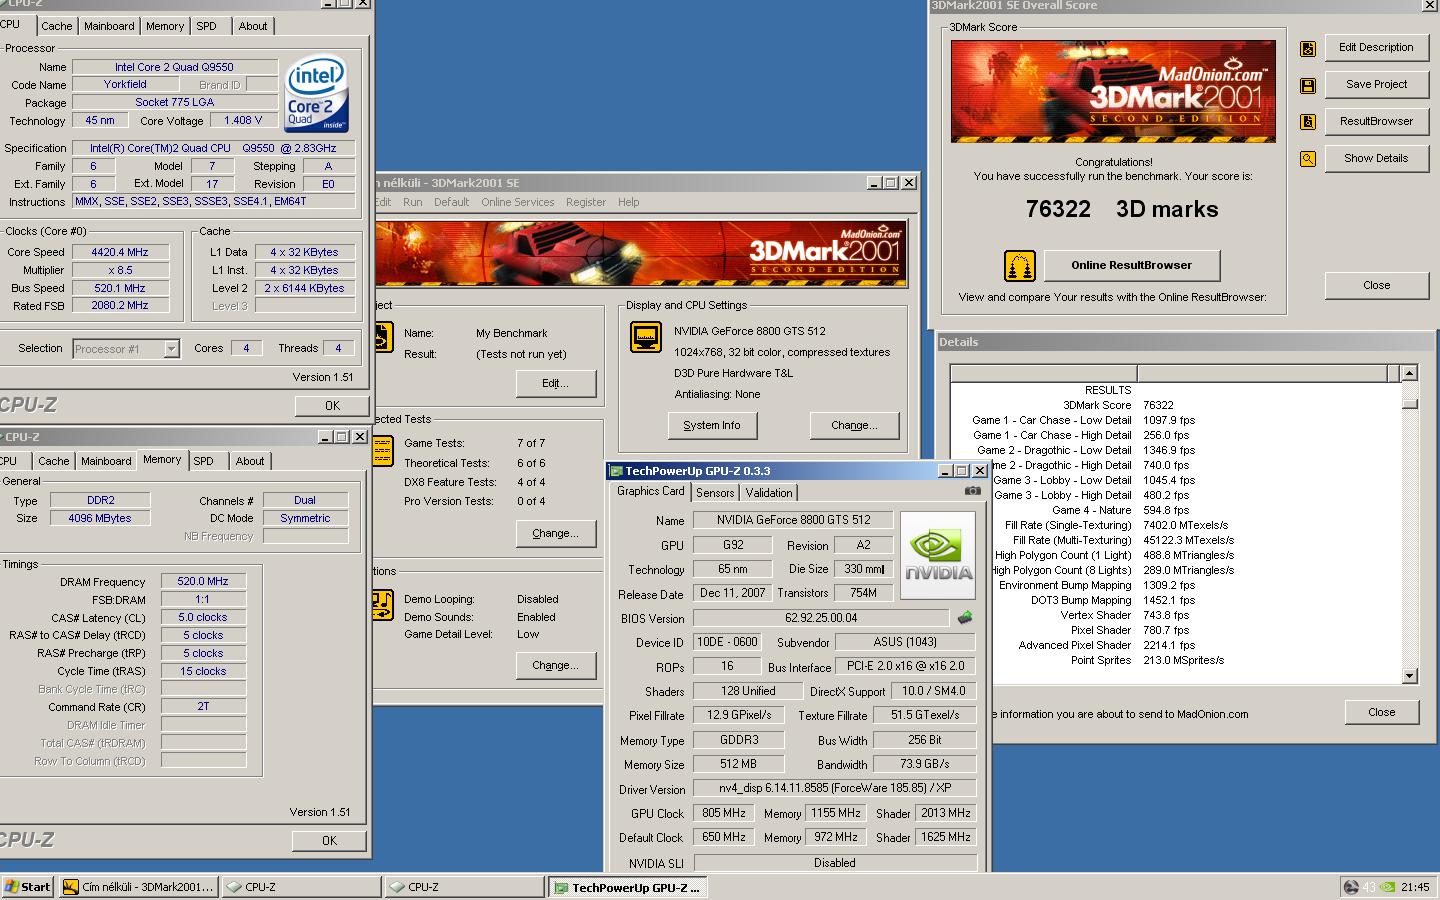The height and width of the screenshot is (900, 1440).
Task: Click the globe tray icon
Action: pos(1351,887)
